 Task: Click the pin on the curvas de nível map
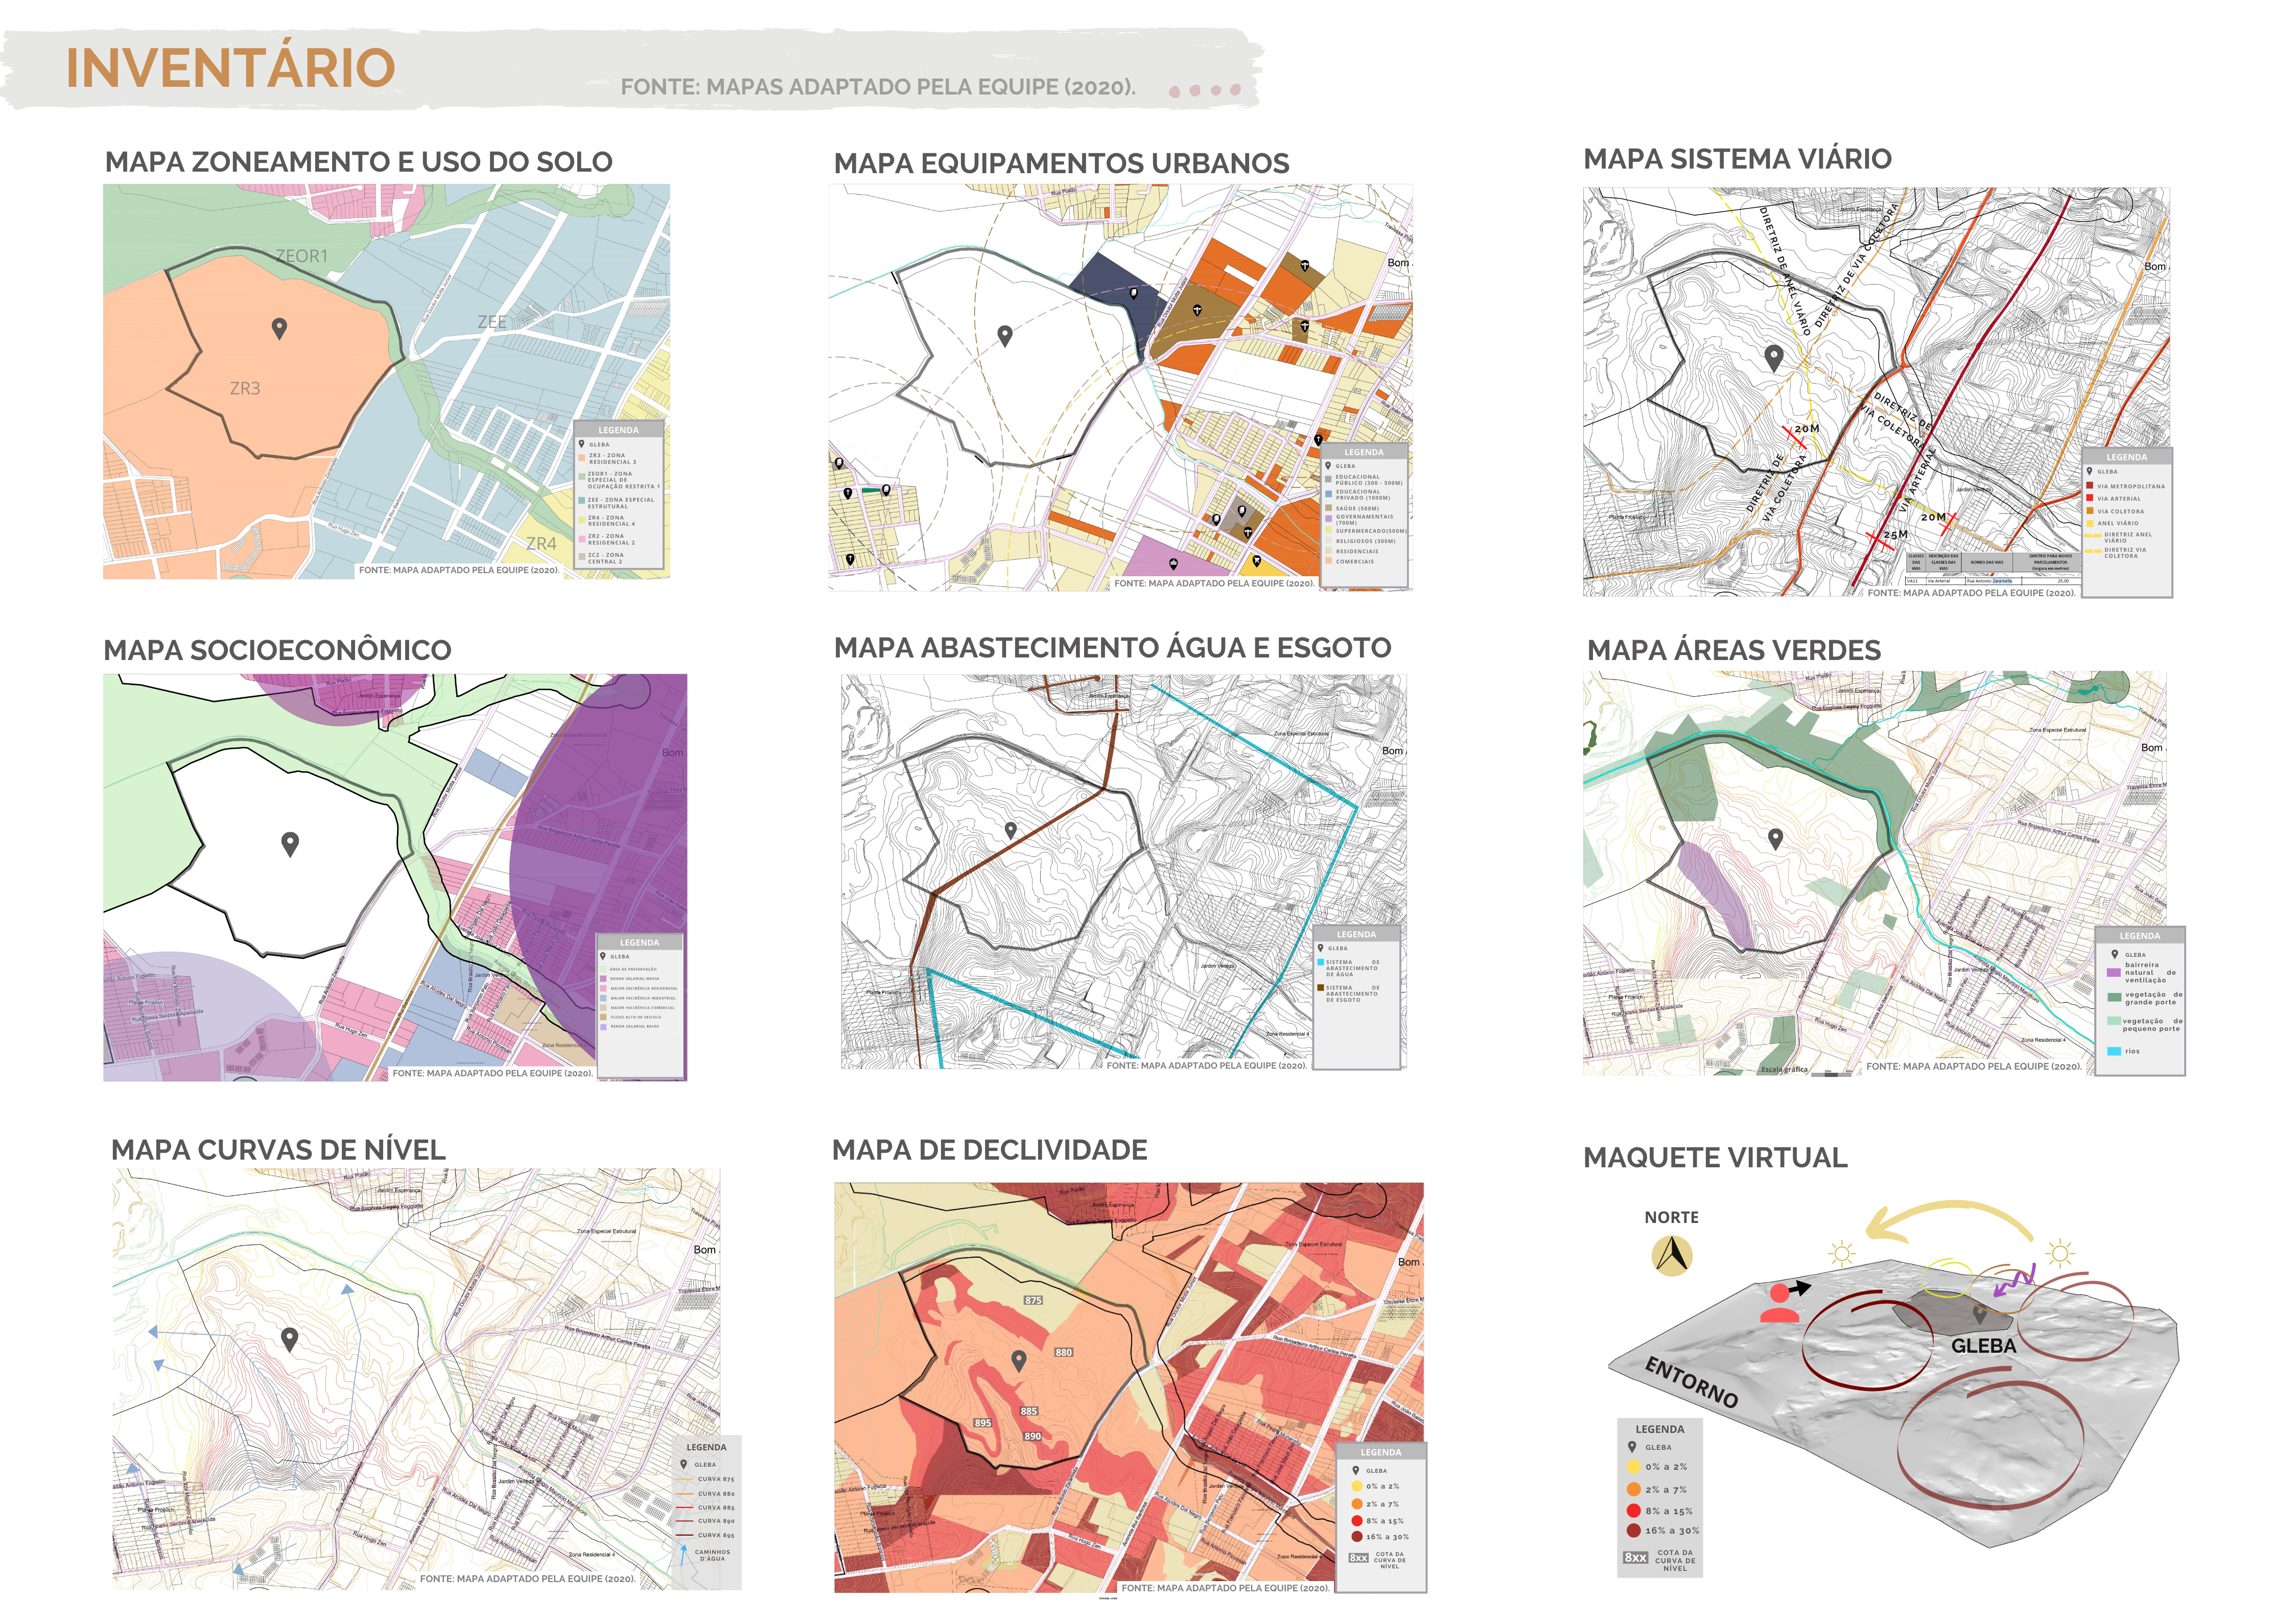click(x=290, y=1339)
